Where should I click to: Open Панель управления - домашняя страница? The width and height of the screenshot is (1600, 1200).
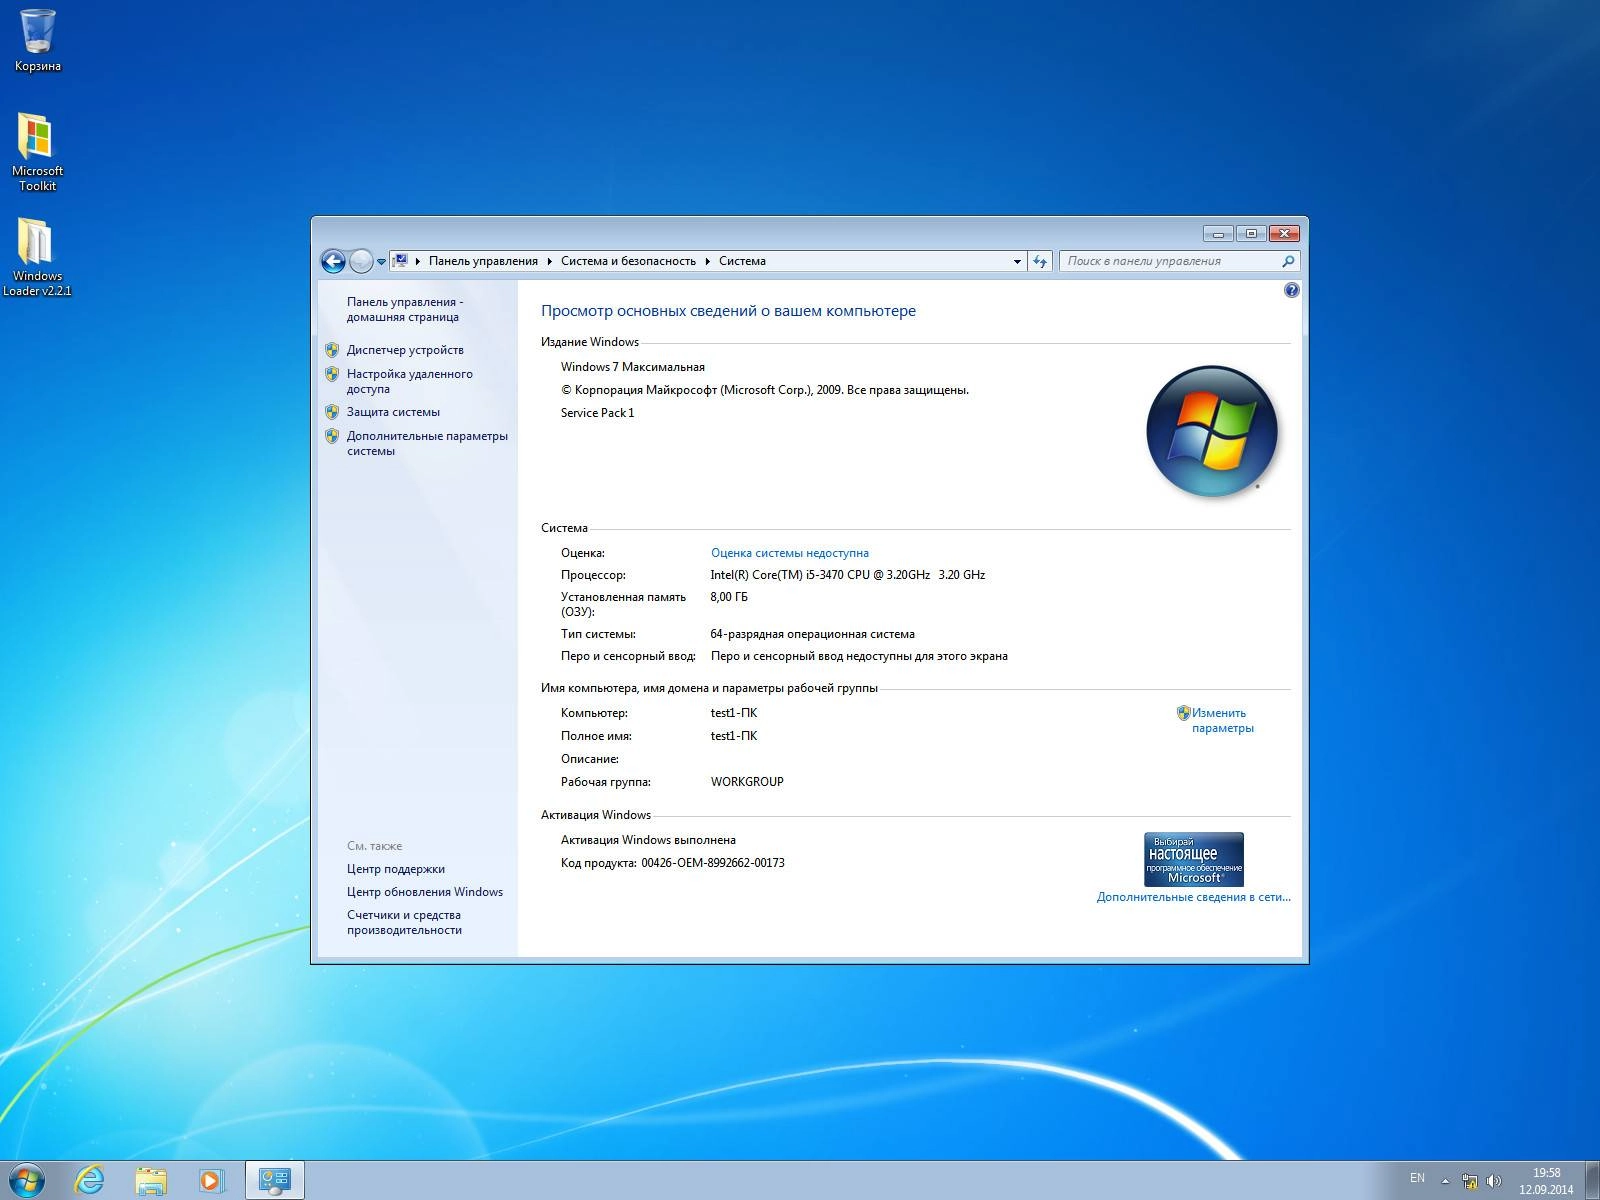tap(404, 309)
